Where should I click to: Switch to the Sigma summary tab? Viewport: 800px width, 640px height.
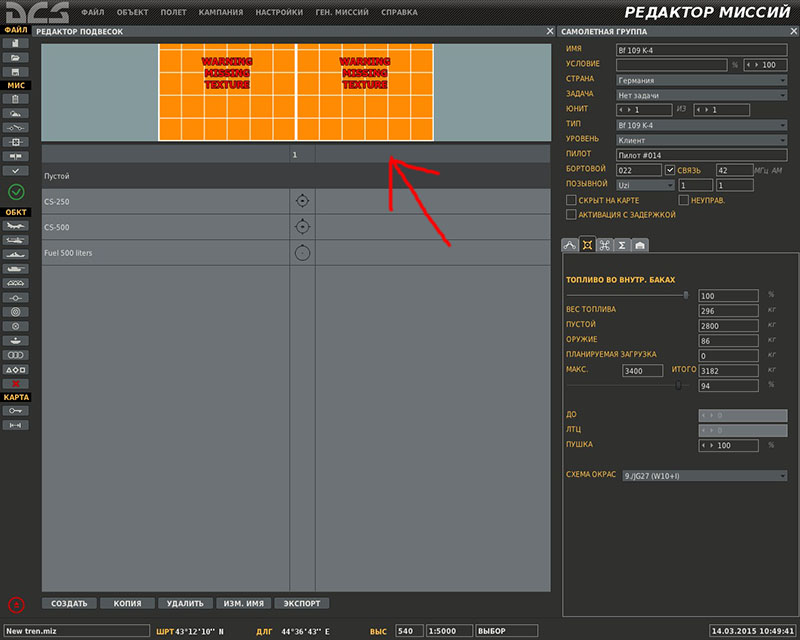pos(622,245)
